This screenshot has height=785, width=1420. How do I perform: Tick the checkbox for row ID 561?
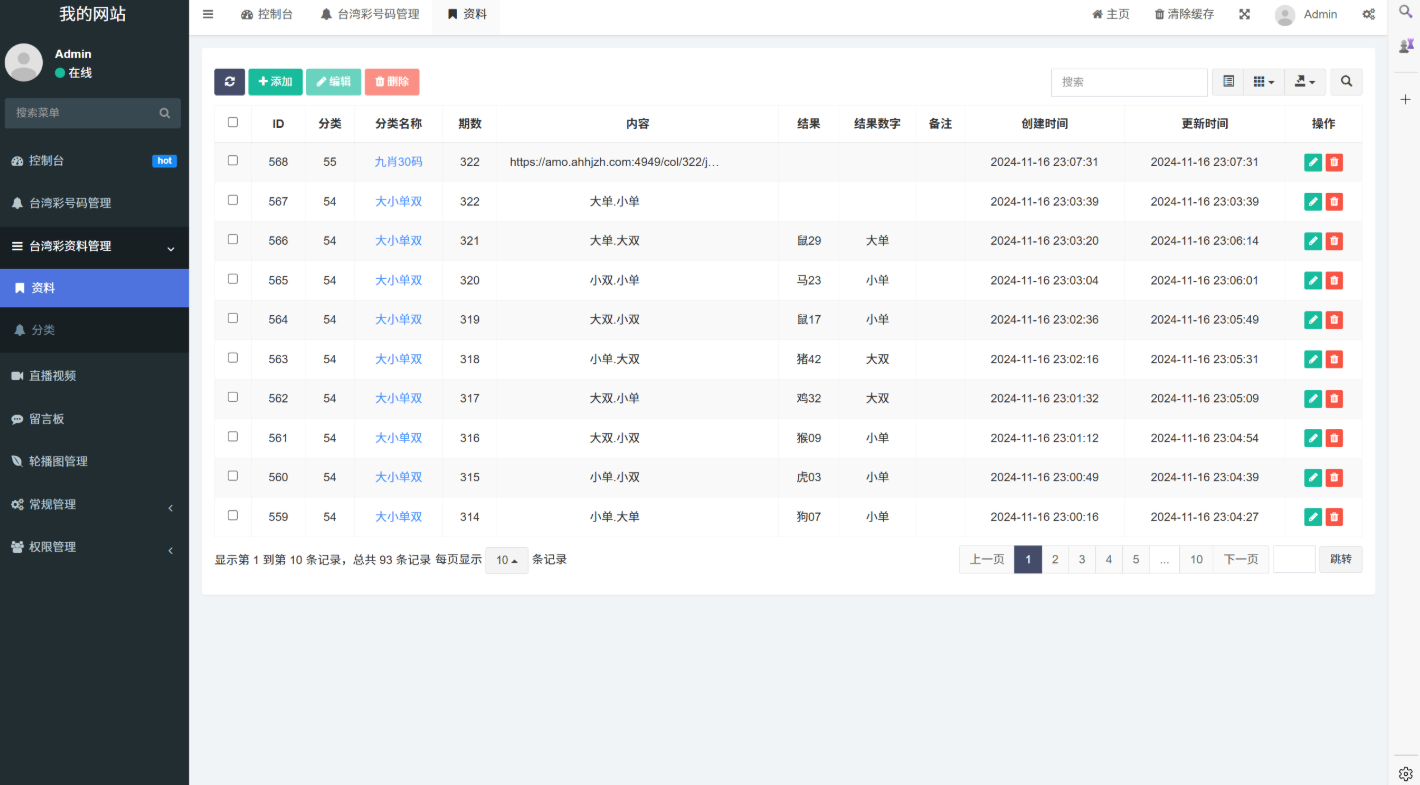pyautogui.click(x=233, y=437)
